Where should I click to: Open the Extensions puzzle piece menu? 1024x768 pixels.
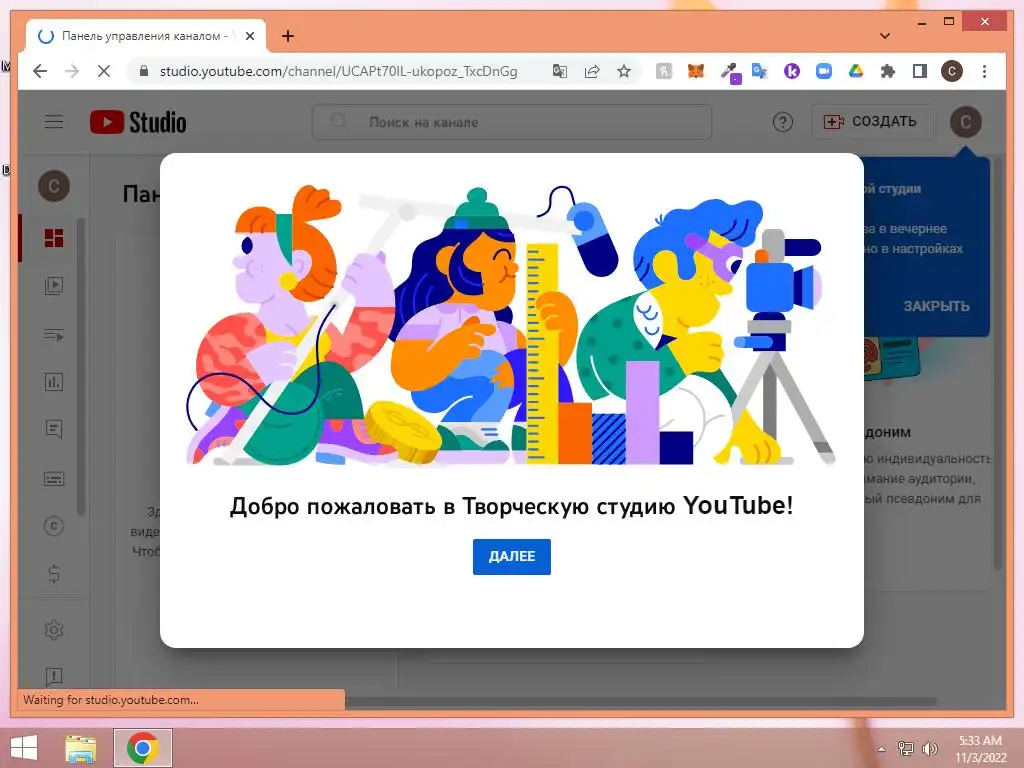(x=888, y=71)
